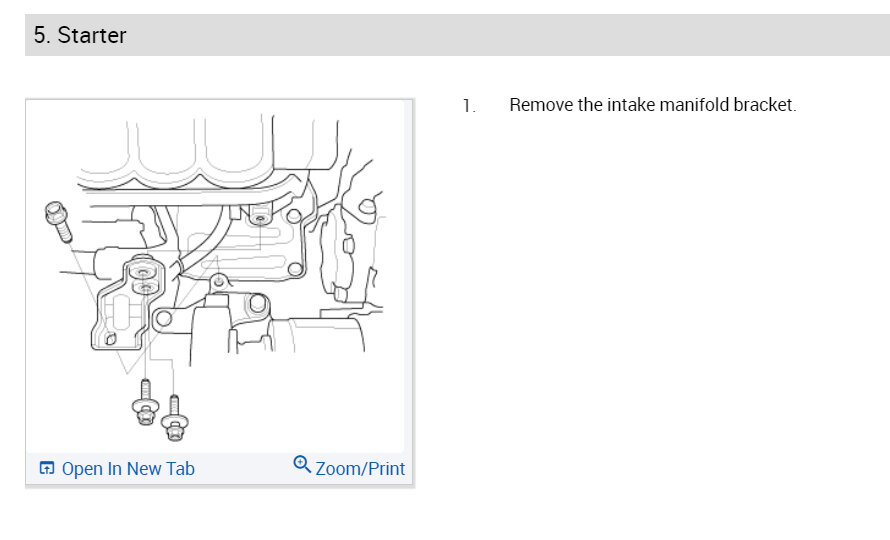Click the right flange bolt below the bracket
Image resolution: width=890 pixels, height=540 pixels.
[x=175, y=417]
